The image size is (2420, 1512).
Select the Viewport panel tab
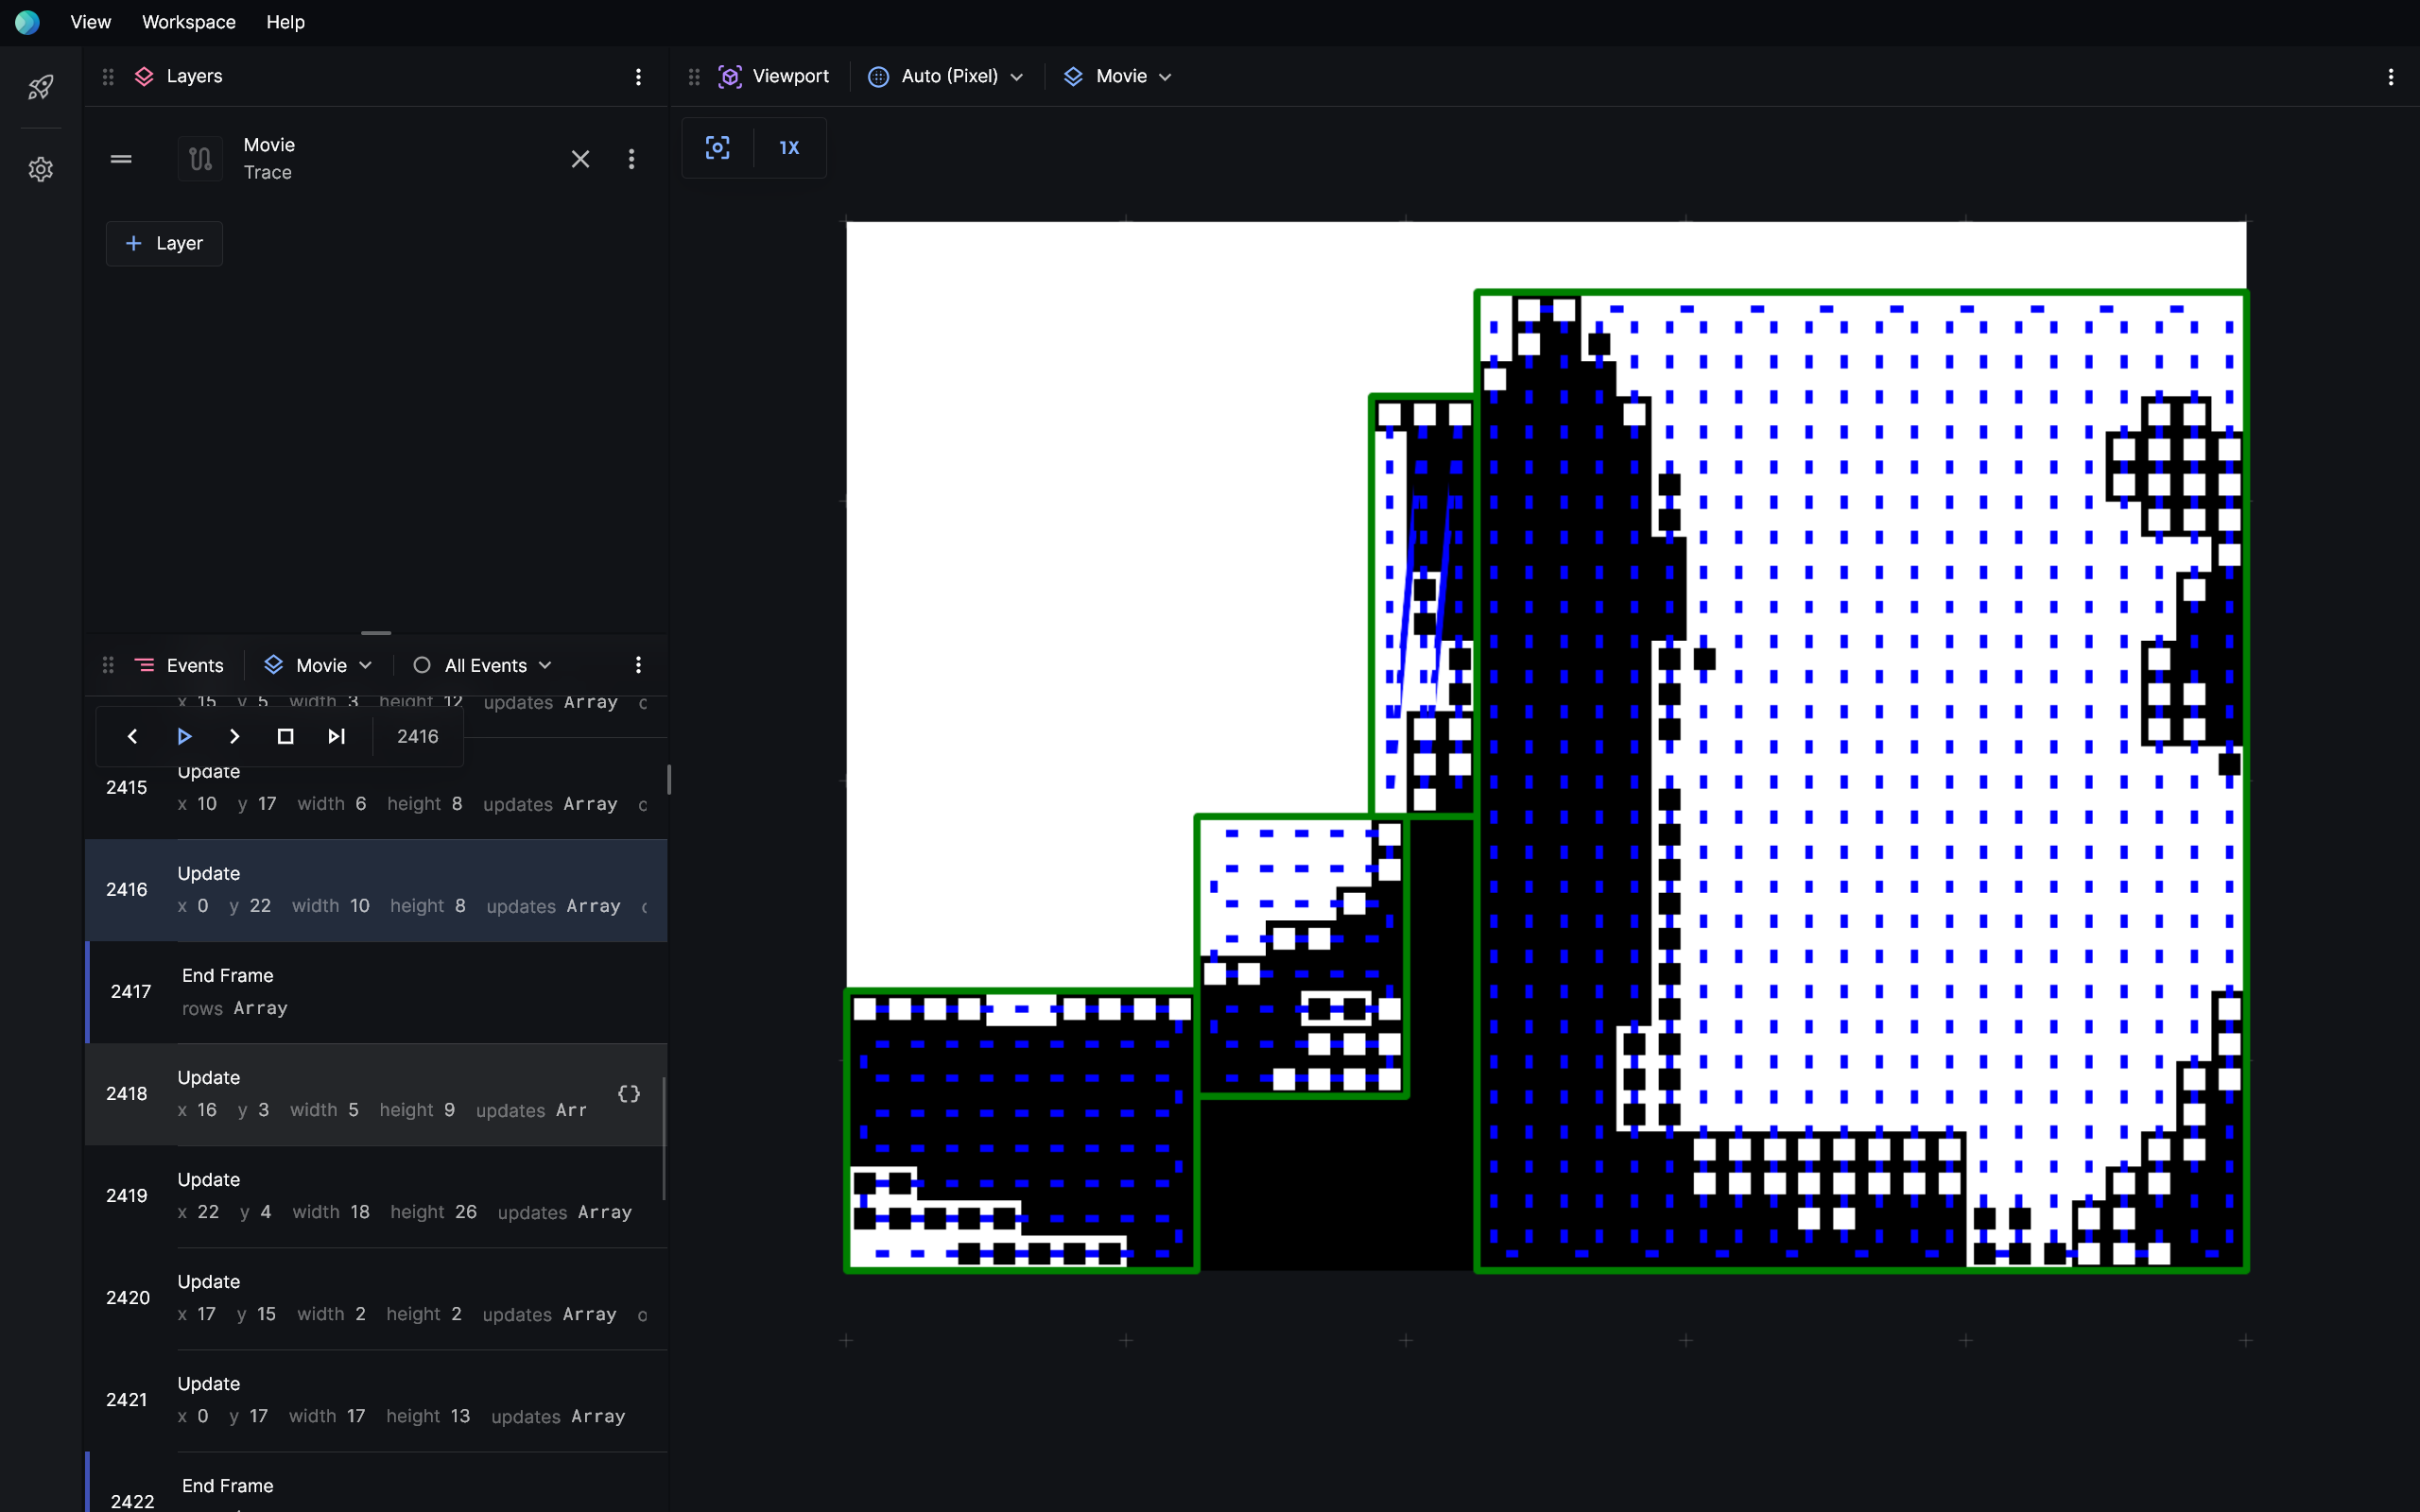[773, 77]
